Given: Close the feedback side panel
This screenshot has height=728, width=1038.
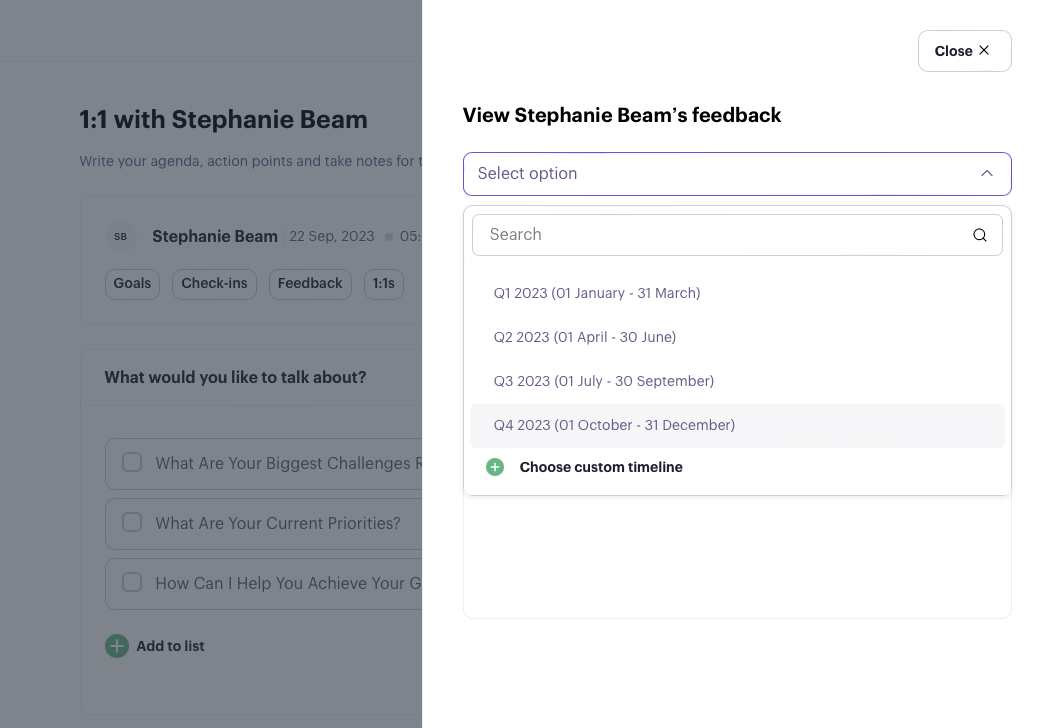Looking at the screenshot, I should click(964, 51).
